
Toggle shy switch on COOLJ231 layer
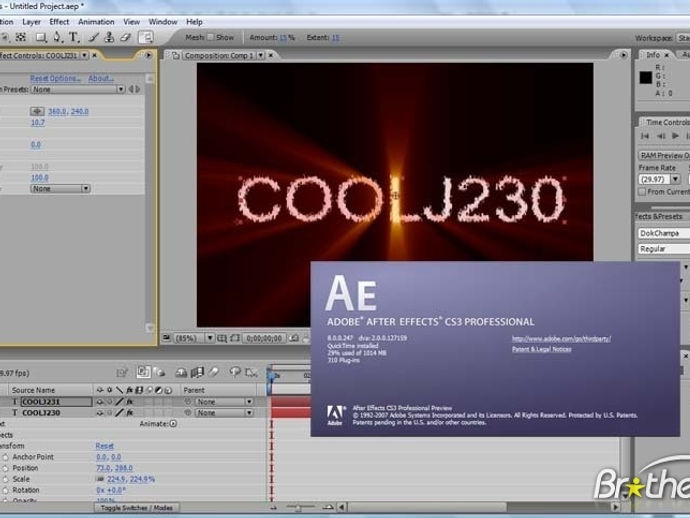pos(100,402)
